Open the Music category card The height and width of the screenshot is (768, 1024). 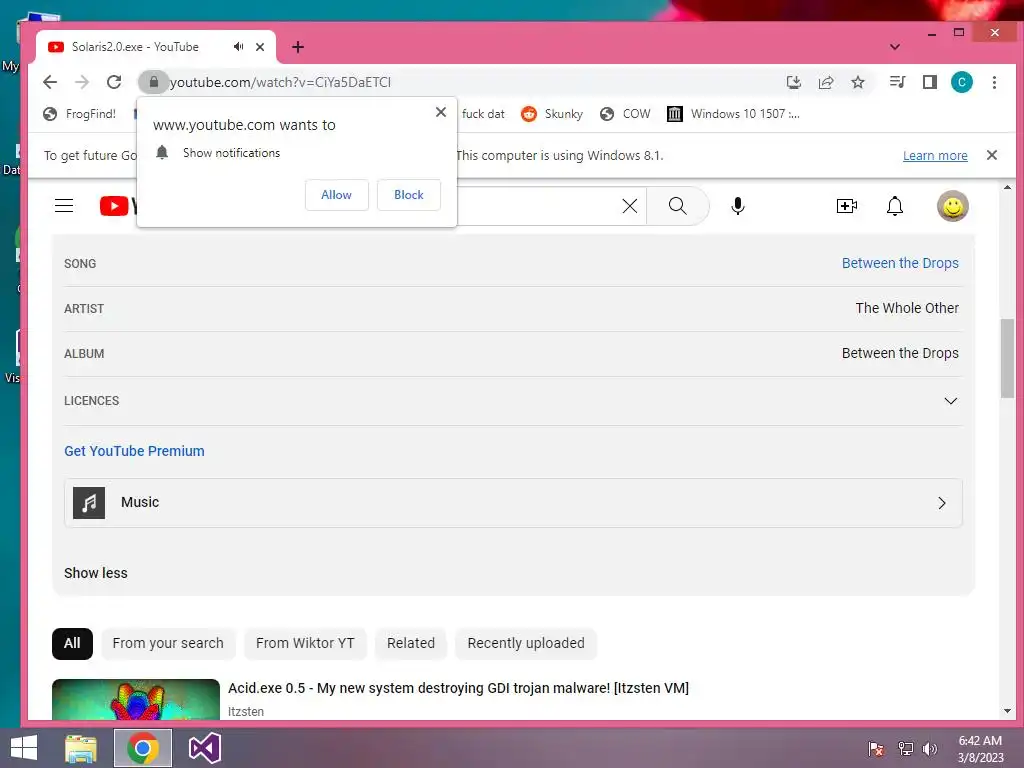(513, 503)
